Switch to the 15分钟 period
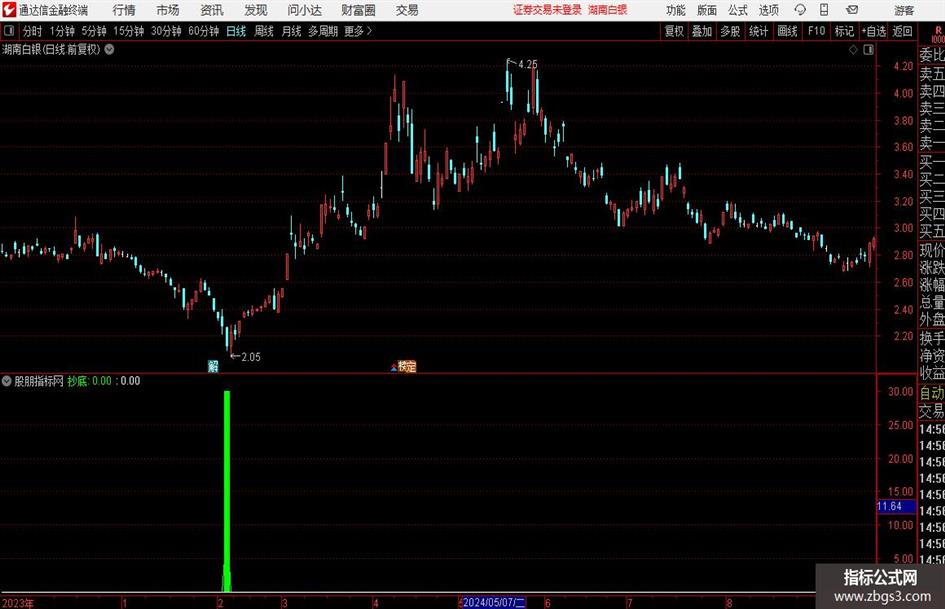Image resolution: width=945 pixels, height=609 pixels. pos(128,31)
